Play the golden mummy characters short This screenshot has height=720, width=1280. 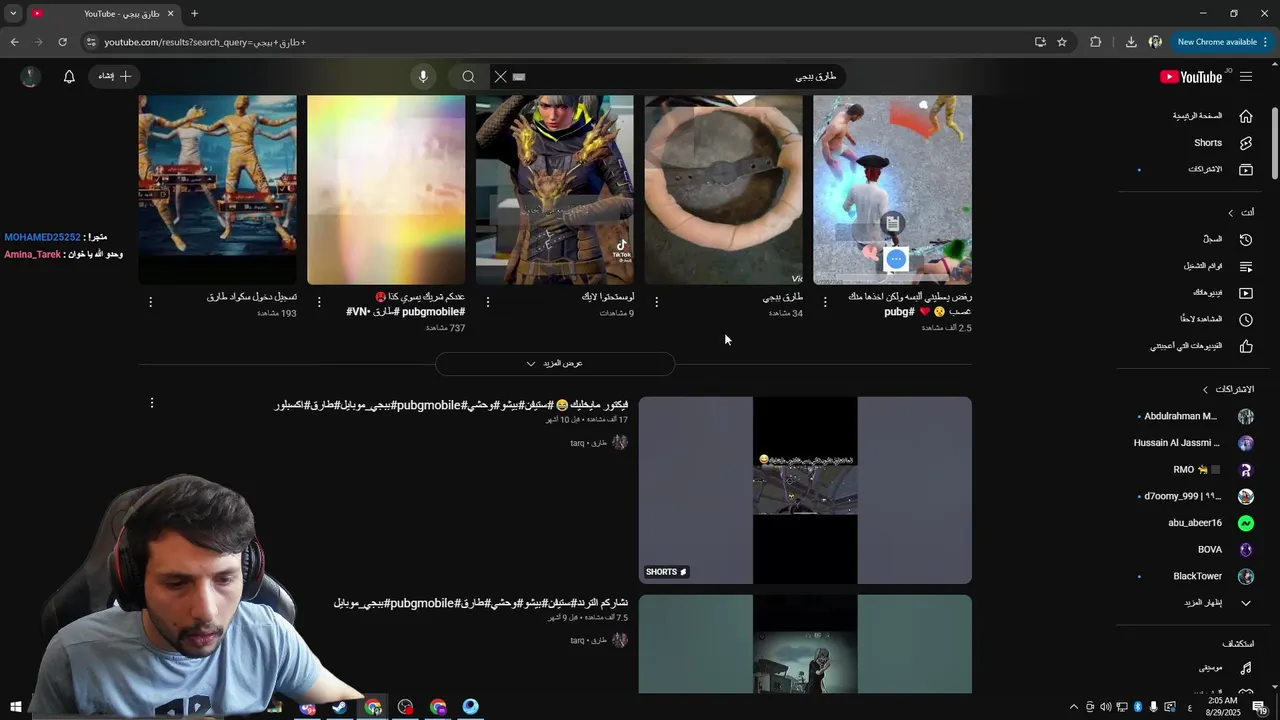[217, 190]
